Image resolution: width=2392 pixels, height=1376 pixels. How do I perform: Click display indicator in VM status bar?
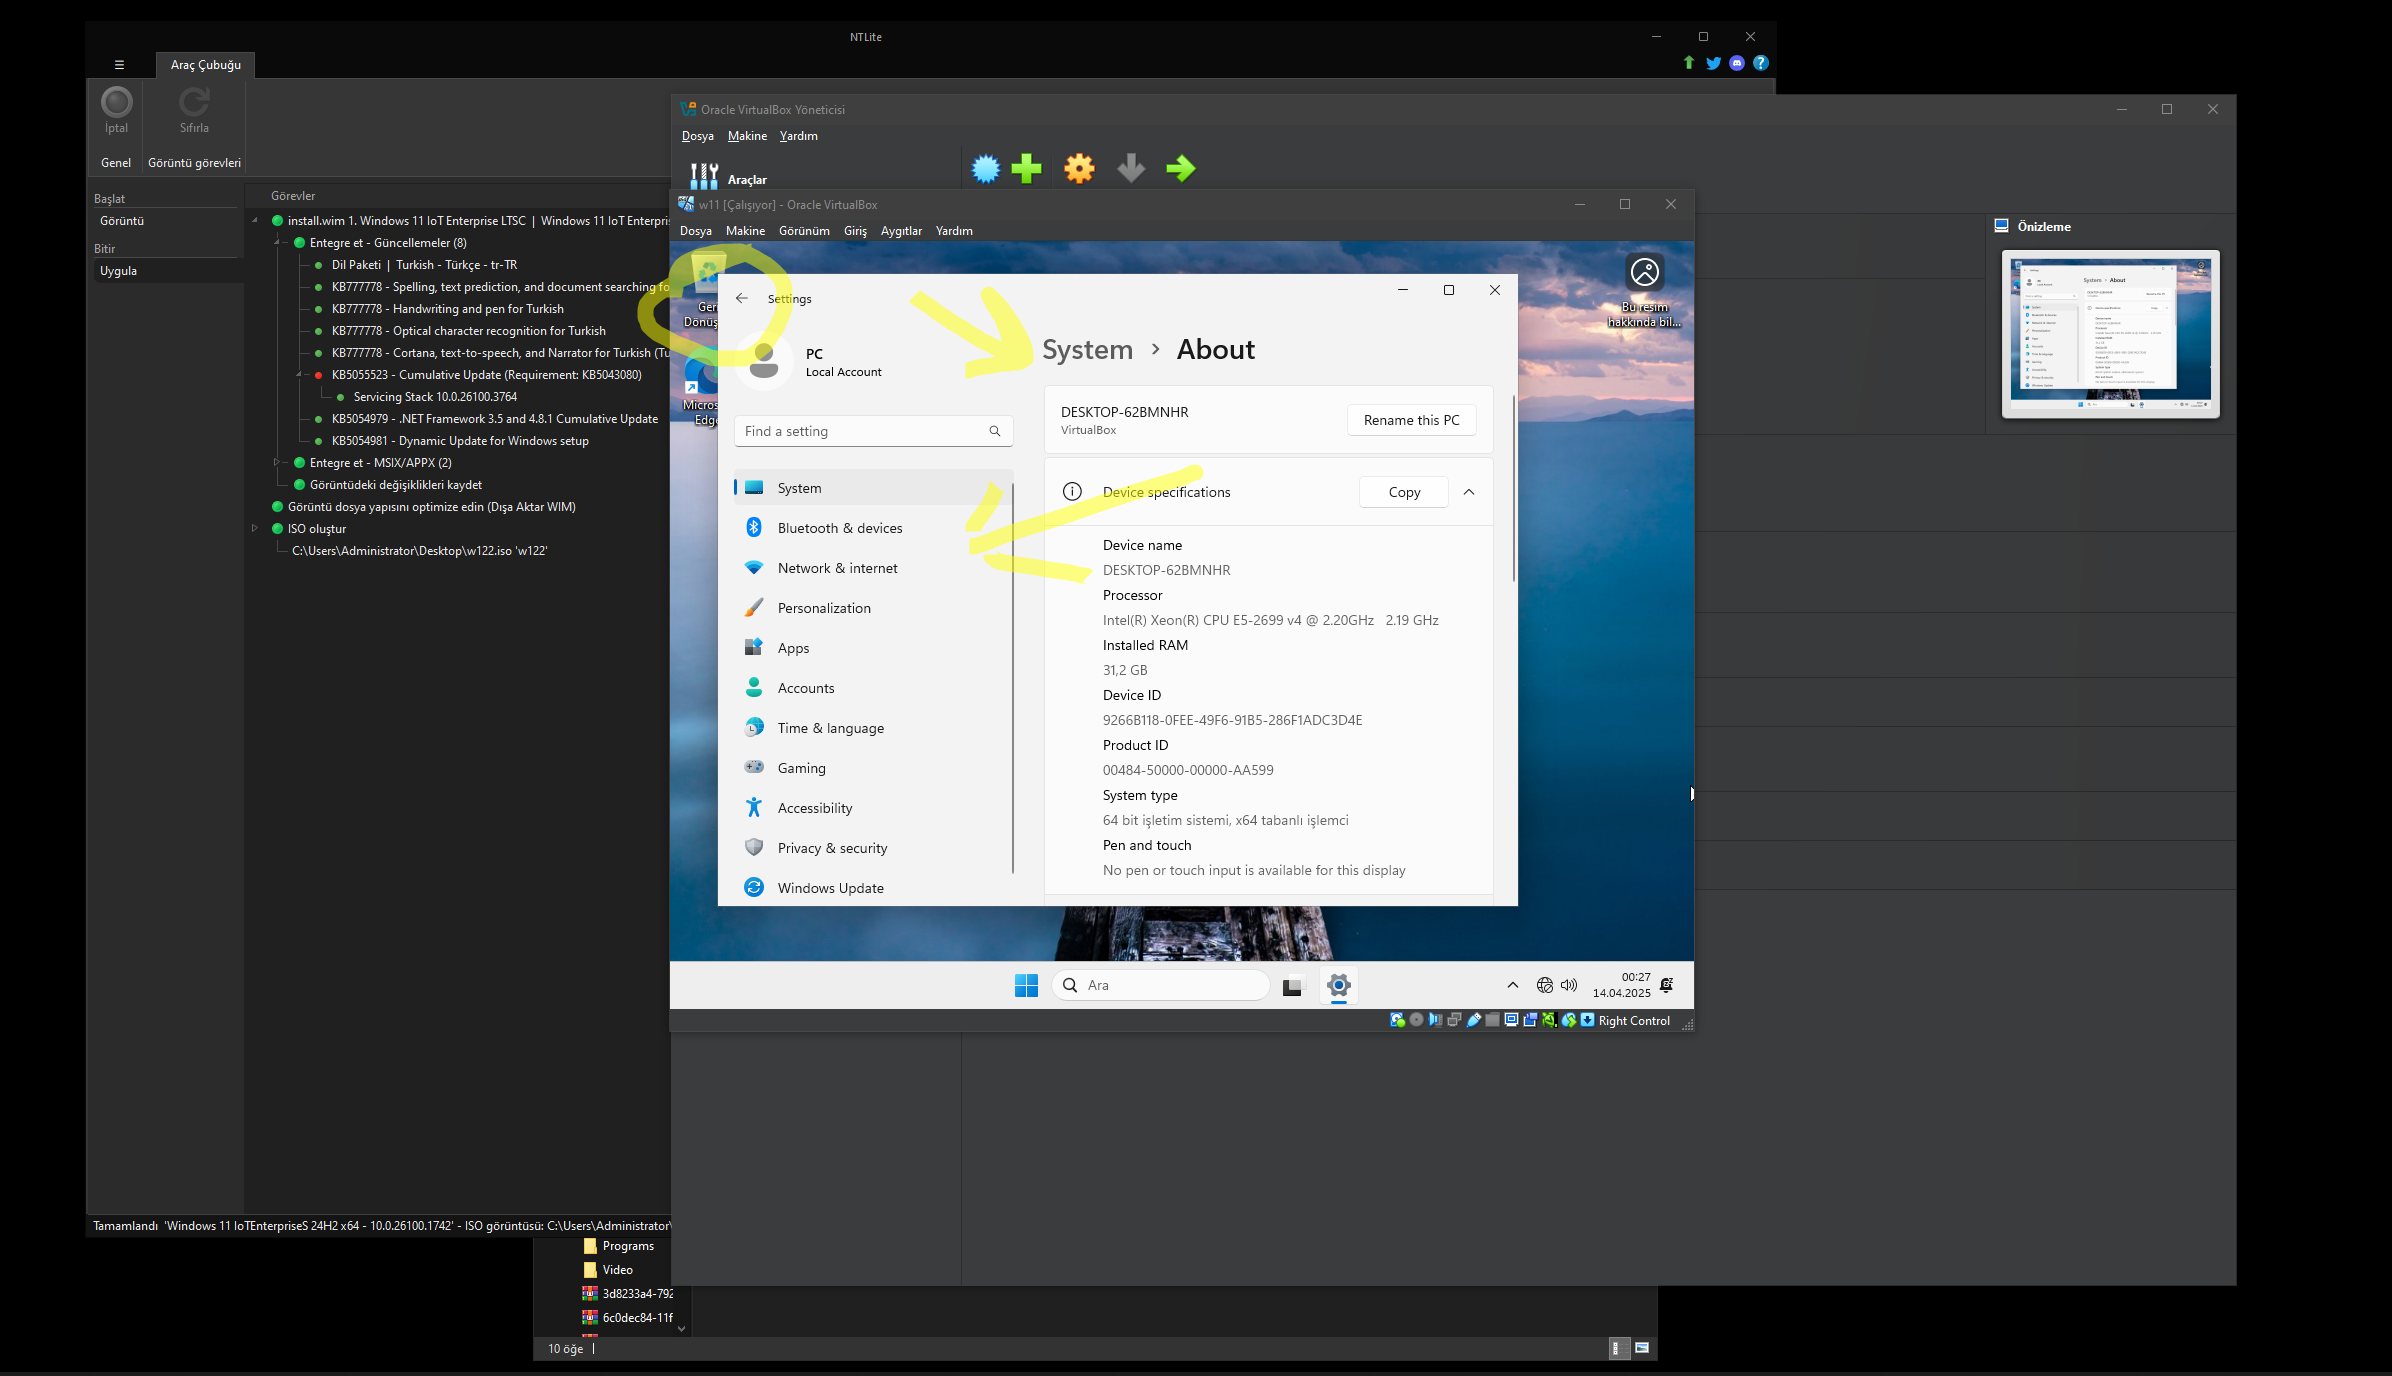1511,1020
